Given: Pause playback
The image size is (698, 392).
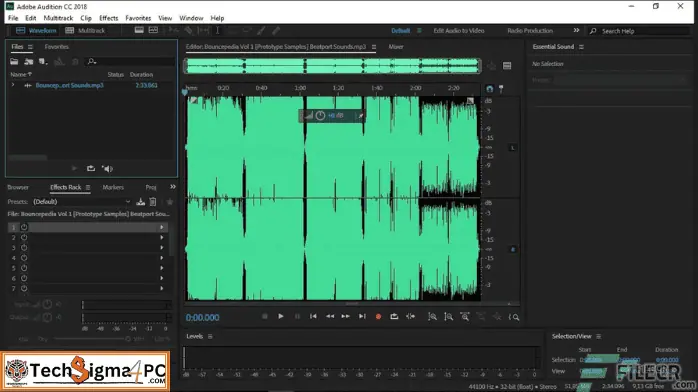Looking at the screenshot, I should (297, 316).
